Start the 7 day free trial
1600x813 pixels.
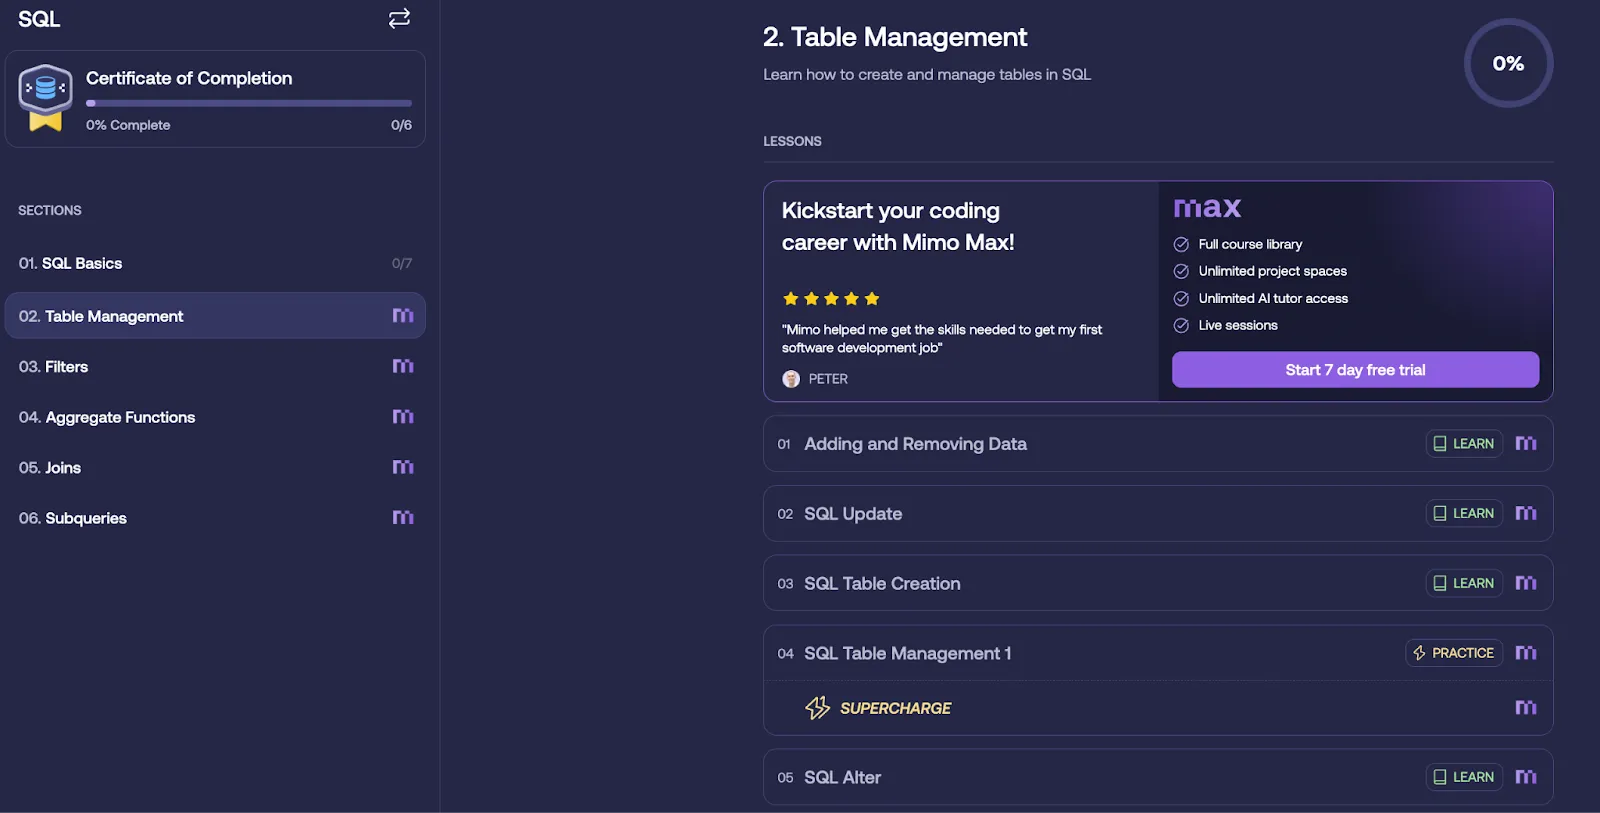pyautogui.click(x=1355, y=370)
